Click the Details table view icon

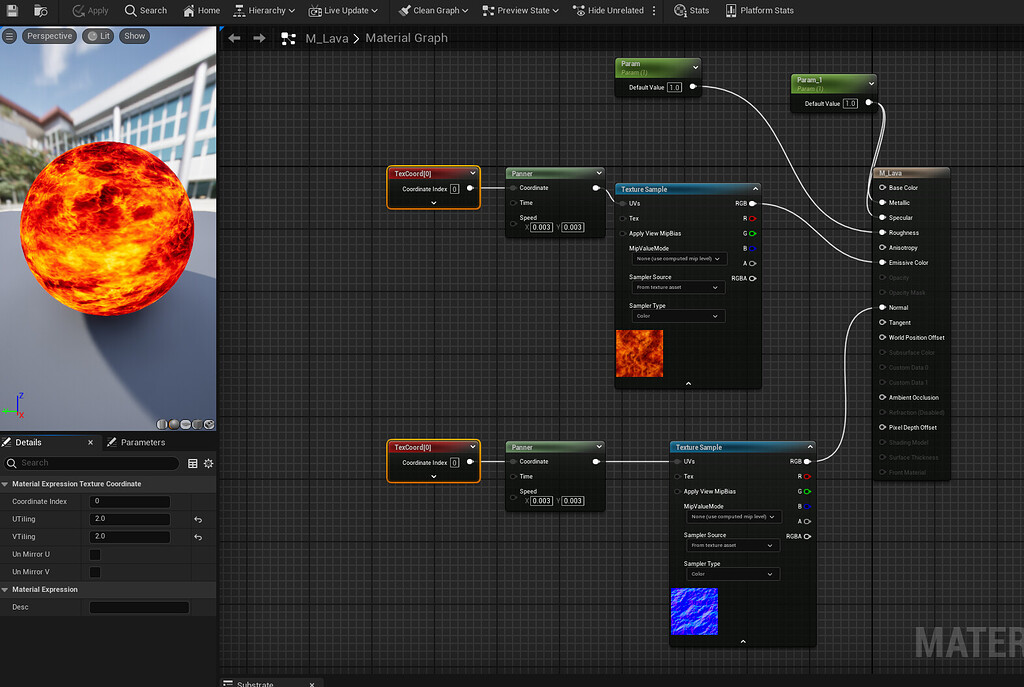click(192, 463)
